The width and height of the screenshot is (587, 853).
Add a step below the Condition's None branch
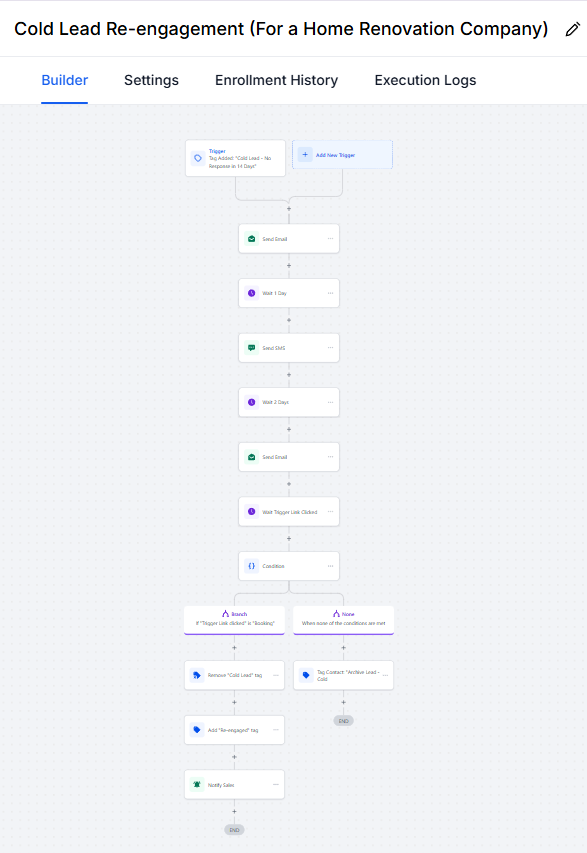click(343, 648)
